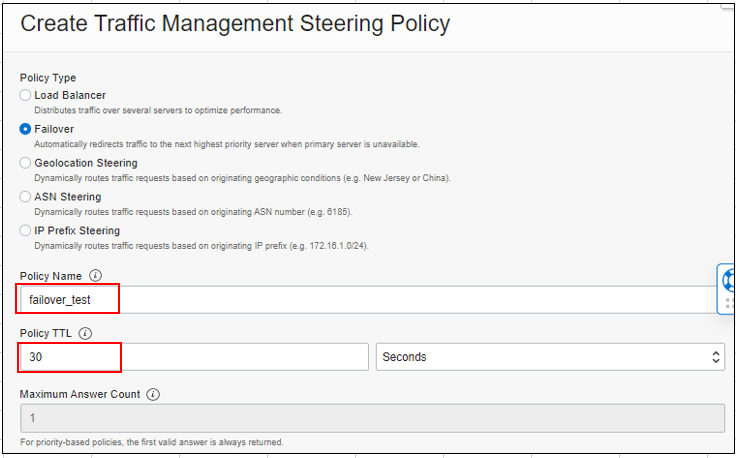Open the Seconds unit dropdown
This screenshot has width=736, height=458.
pyautogui.click(x=550, y=357)
